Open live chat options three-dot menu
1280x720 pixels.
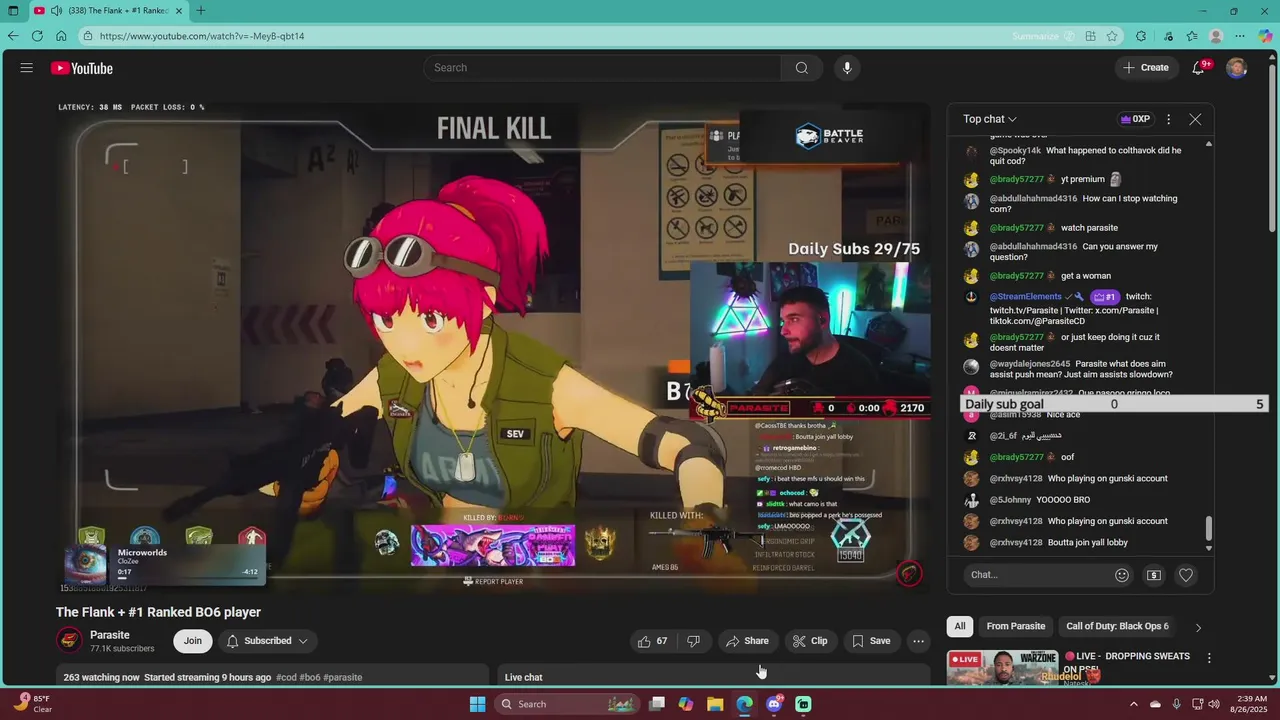(x=1168, y=119)
